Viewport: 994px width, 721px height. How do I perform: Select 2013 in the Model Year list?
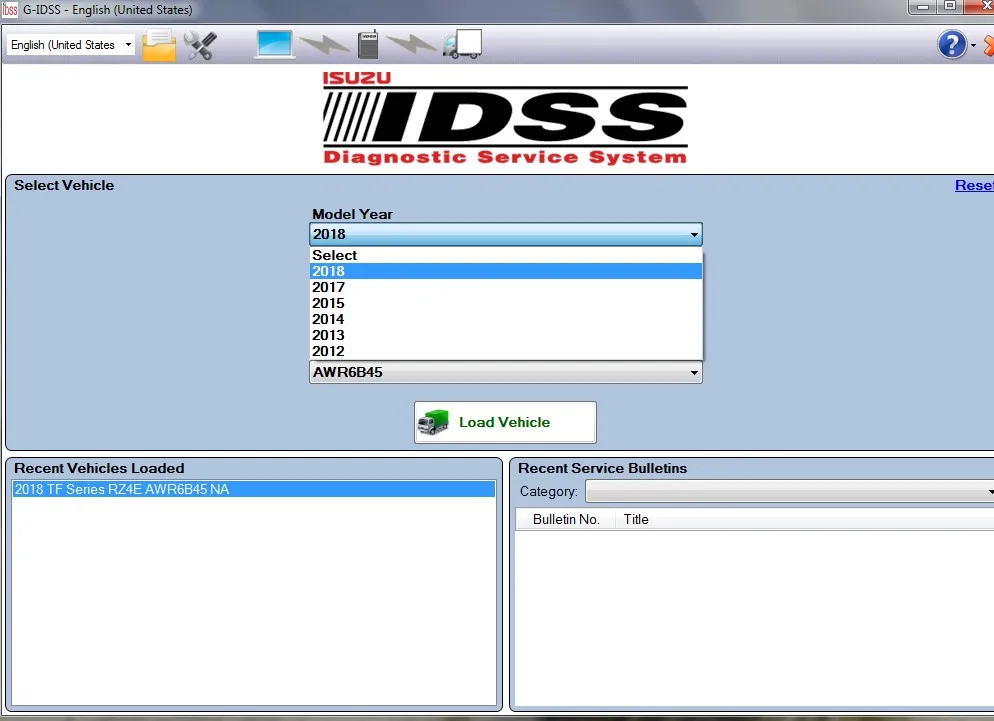[x=505, y=335]
